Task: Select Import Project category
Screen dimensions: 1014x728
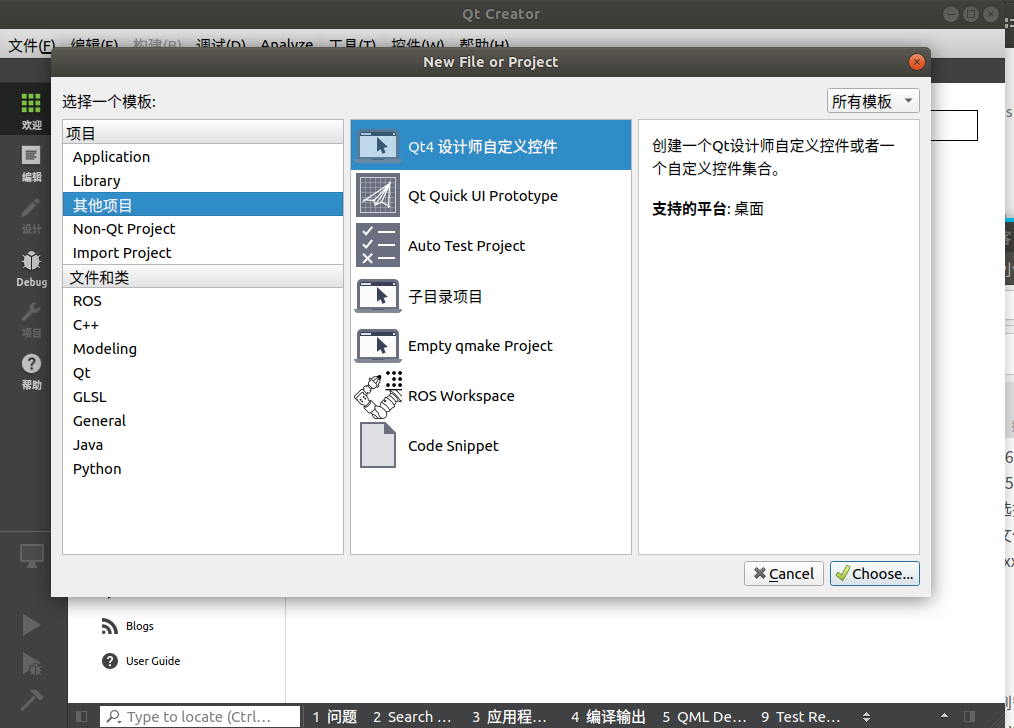Action: tap(203, 252)
